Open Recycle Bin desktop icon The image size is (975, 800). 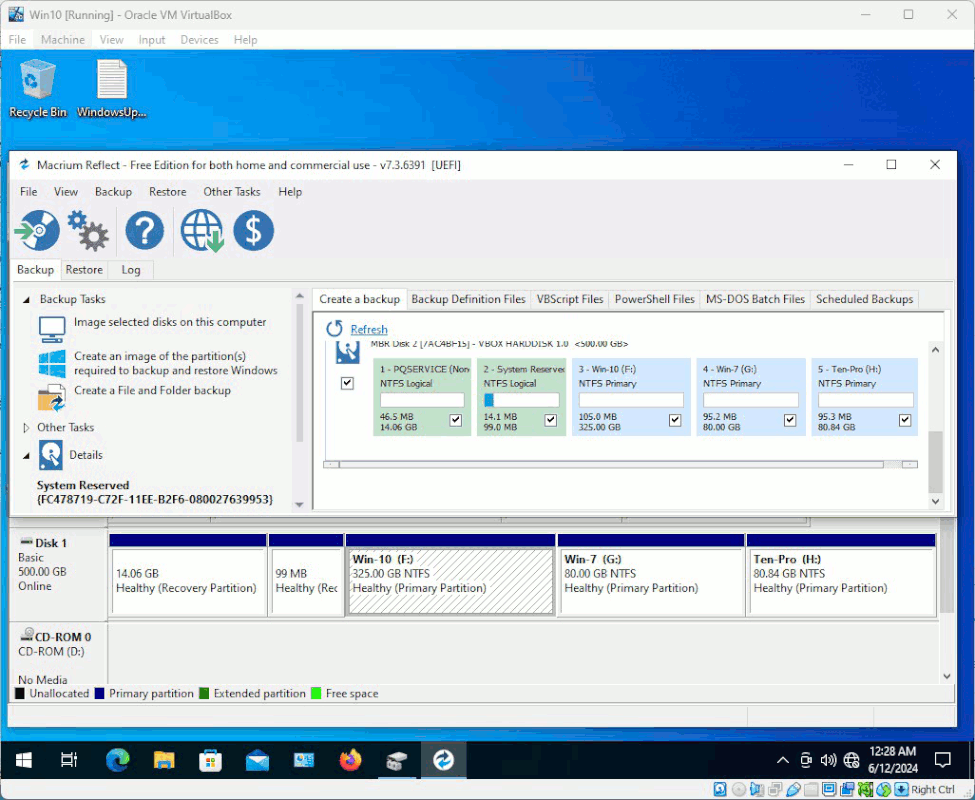[37, 88]
